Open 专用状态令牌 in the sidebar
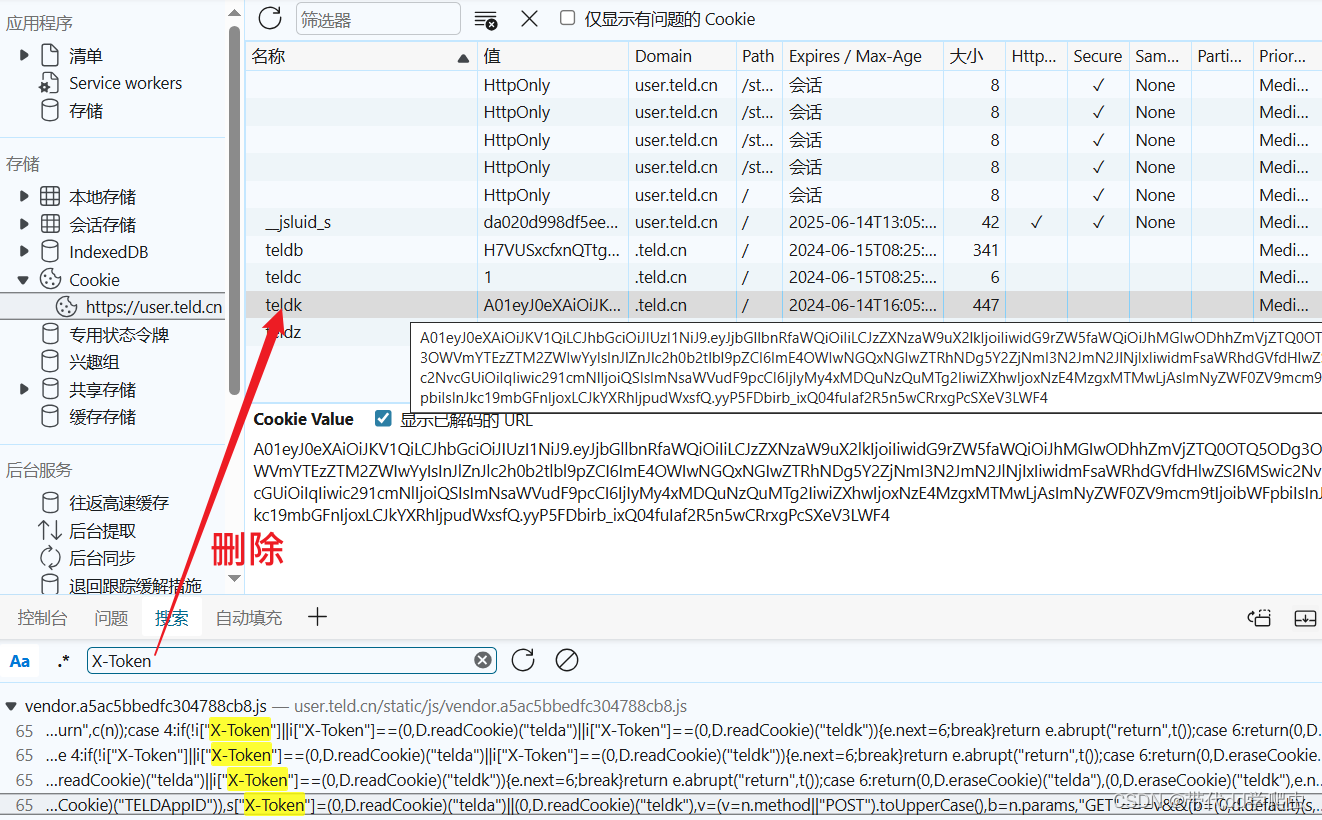 click(x=118, y=335)
